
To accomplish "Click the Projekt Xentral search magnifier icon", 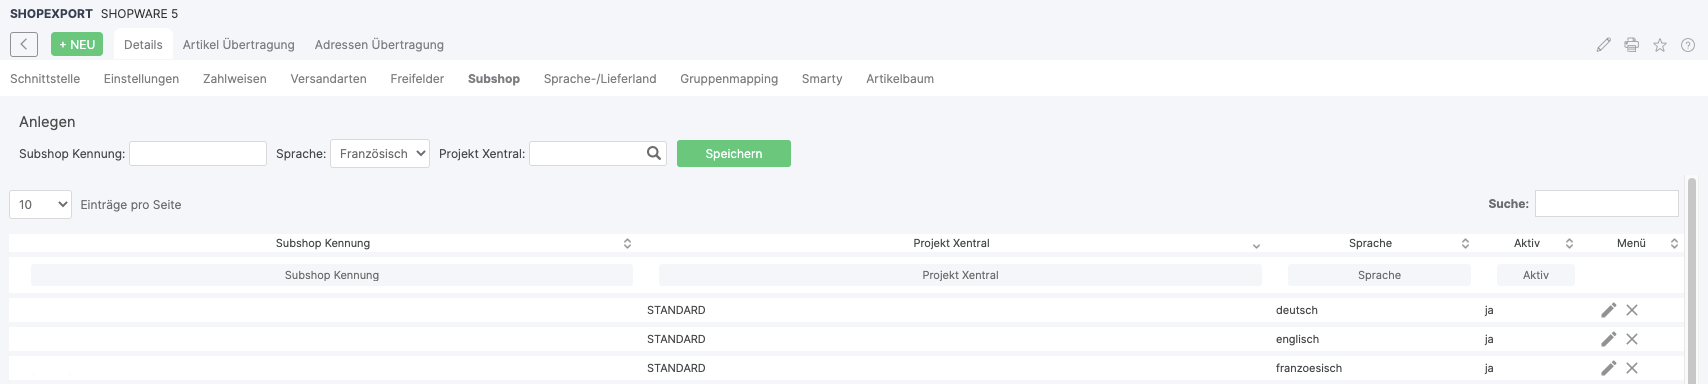I will click(654, 153).
